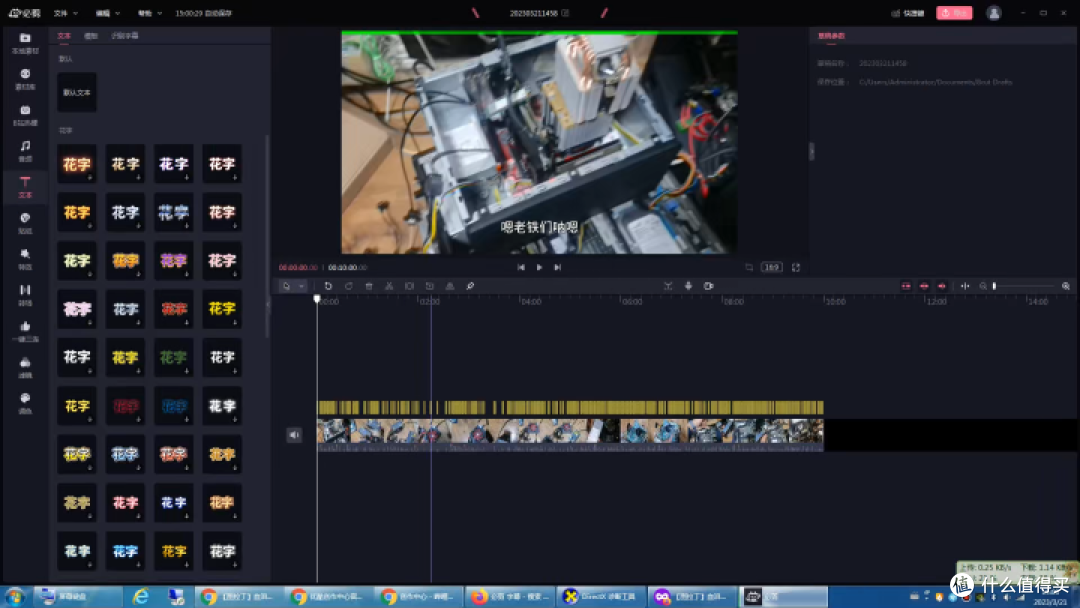This screenshot has height=608, width=1080.
Task: Open the stickers panel in sidebar
Action: [25, 223]
